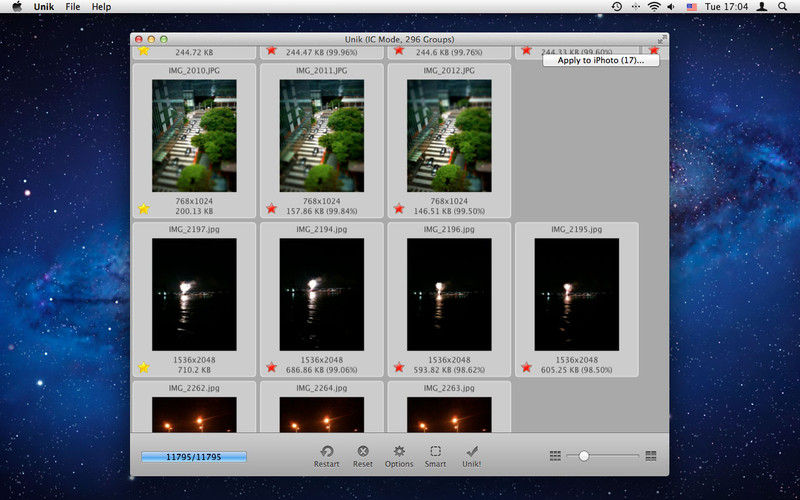Click the 710.2 KB size label

(194, 369)
